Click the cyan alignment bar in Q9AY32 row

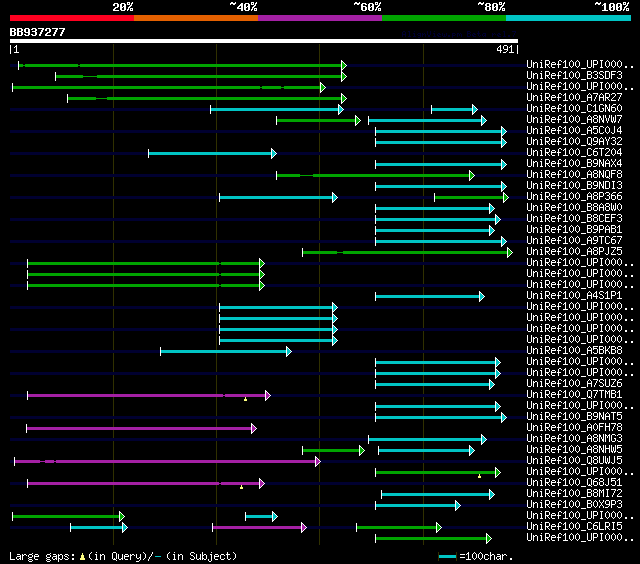pos(441,142)
